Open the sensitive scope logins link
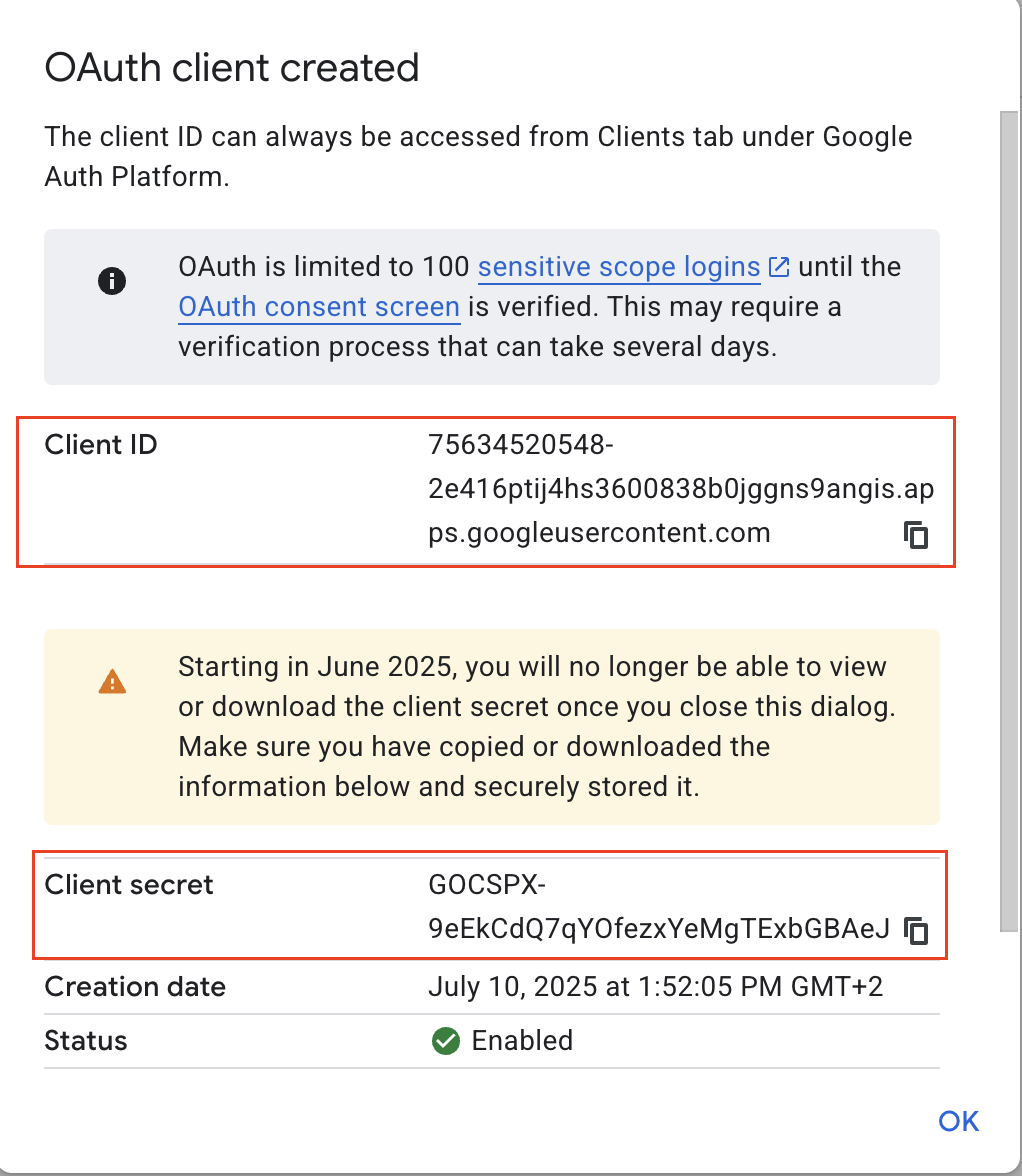This screenshot has width=1022, height=1176. click(x=619, y=268)
